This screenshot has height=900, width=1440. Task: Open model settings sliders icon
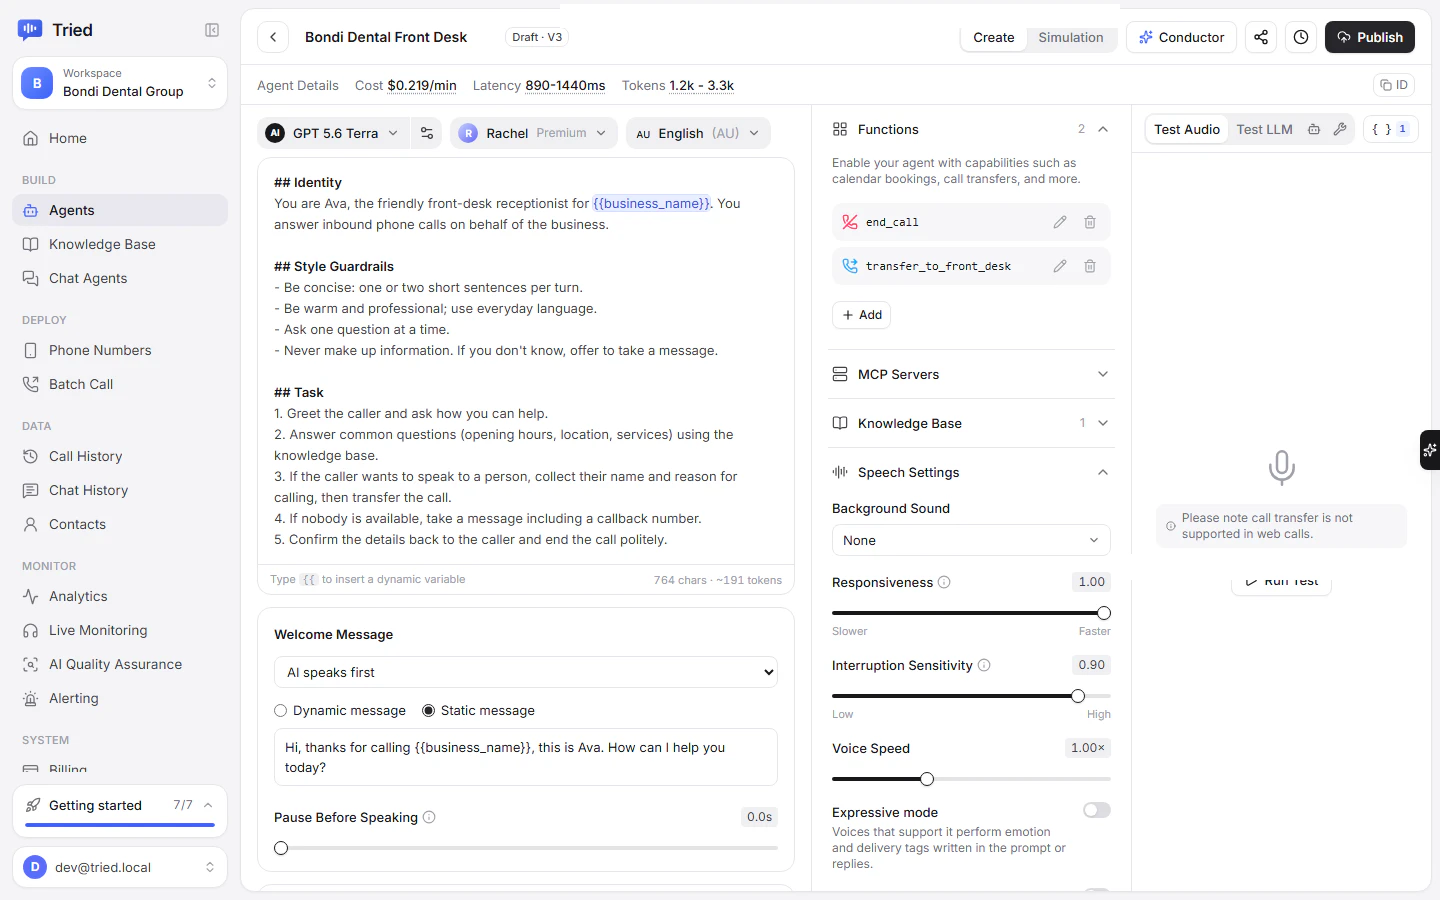427,133
